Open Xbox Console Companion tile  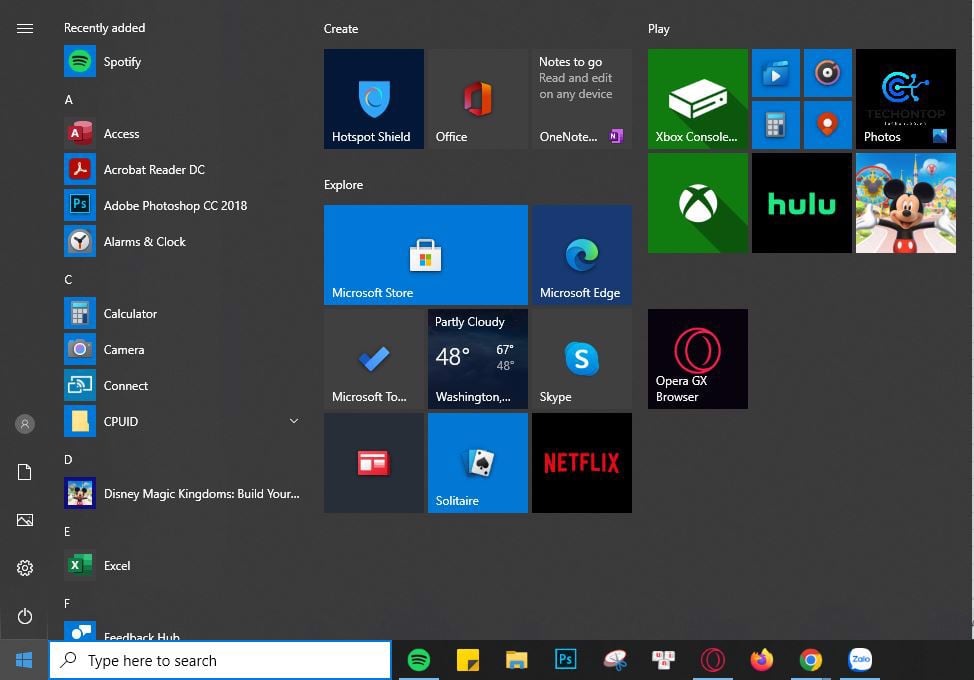698,99
